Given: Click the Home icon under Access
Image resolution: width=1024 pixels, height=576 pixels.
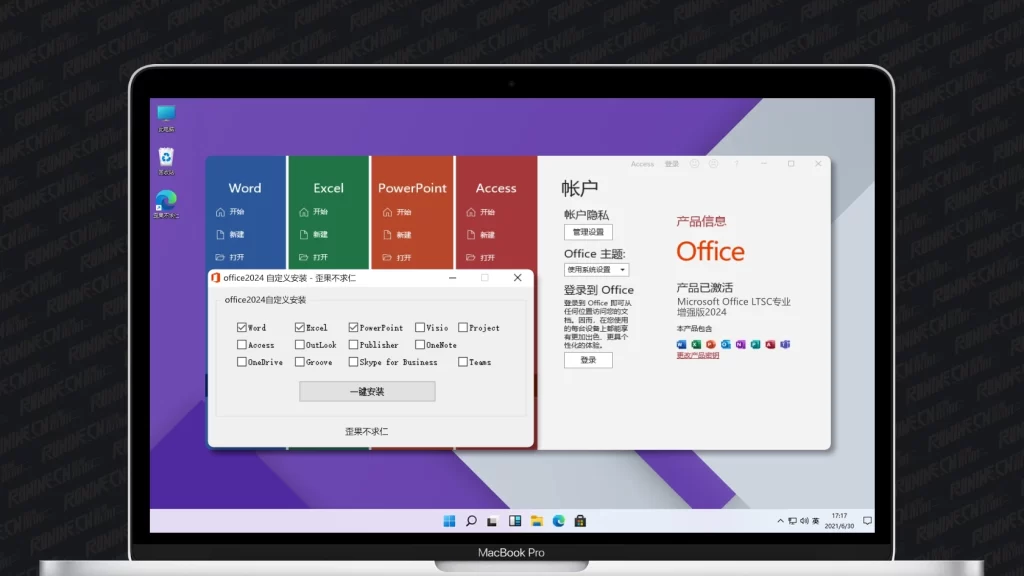Looking at the screenshot, I should (471, 212).
